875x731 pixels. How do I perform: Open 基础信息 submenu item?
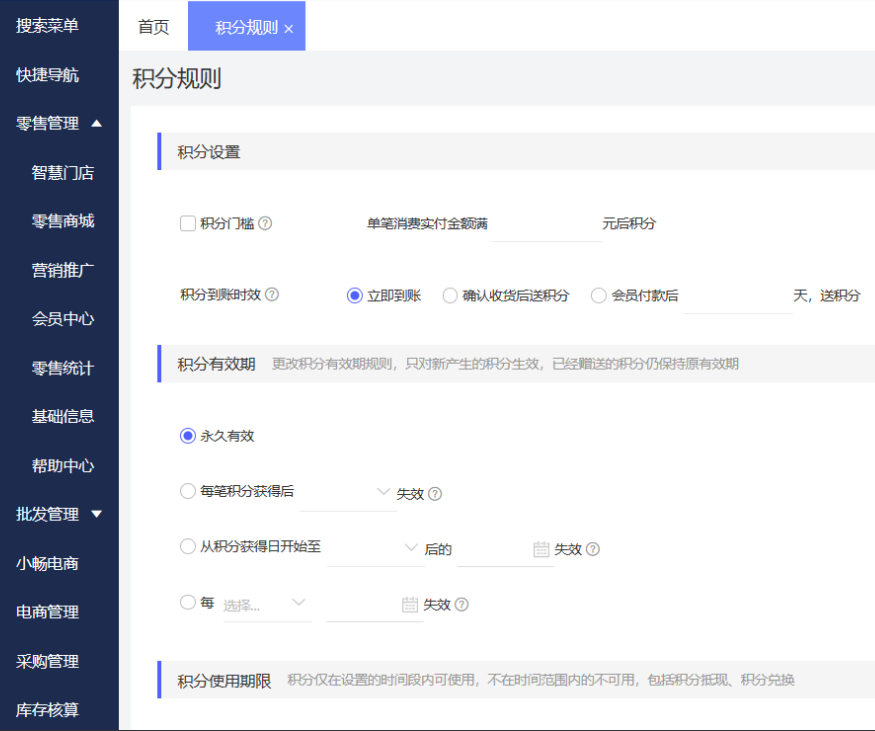[x=63, y=416]
